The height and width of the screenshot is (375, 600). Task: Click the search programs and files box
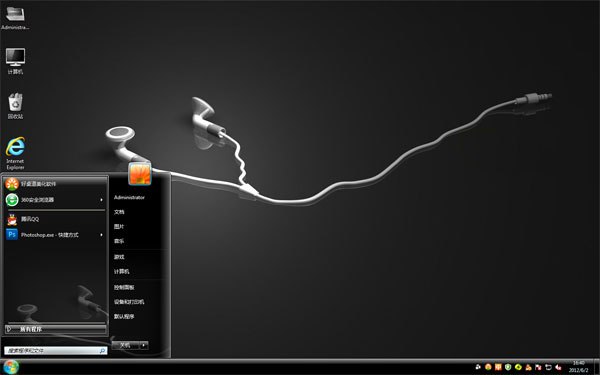click(55, 351)
